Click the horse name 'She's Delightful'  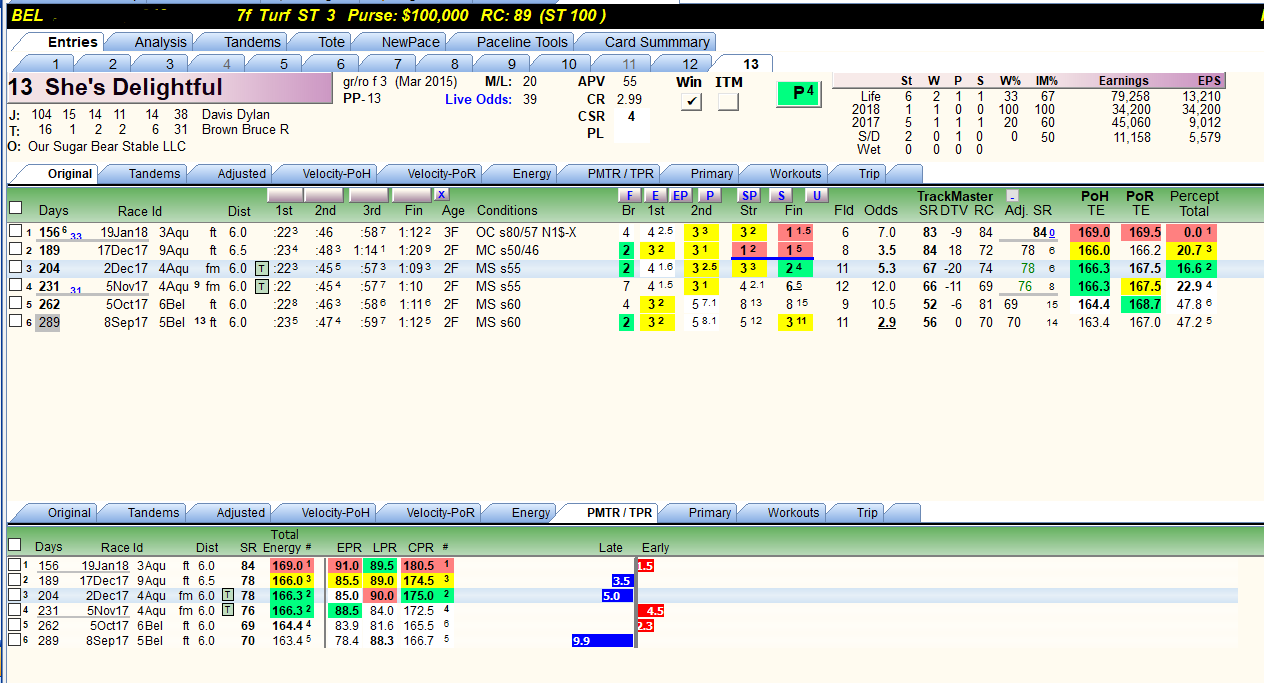click(x=134, y=87)
